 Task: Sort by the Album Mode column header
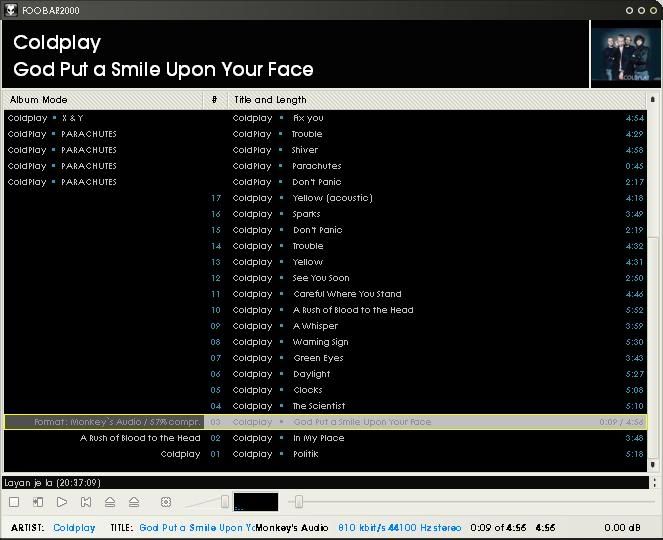[x=100, y=100]
